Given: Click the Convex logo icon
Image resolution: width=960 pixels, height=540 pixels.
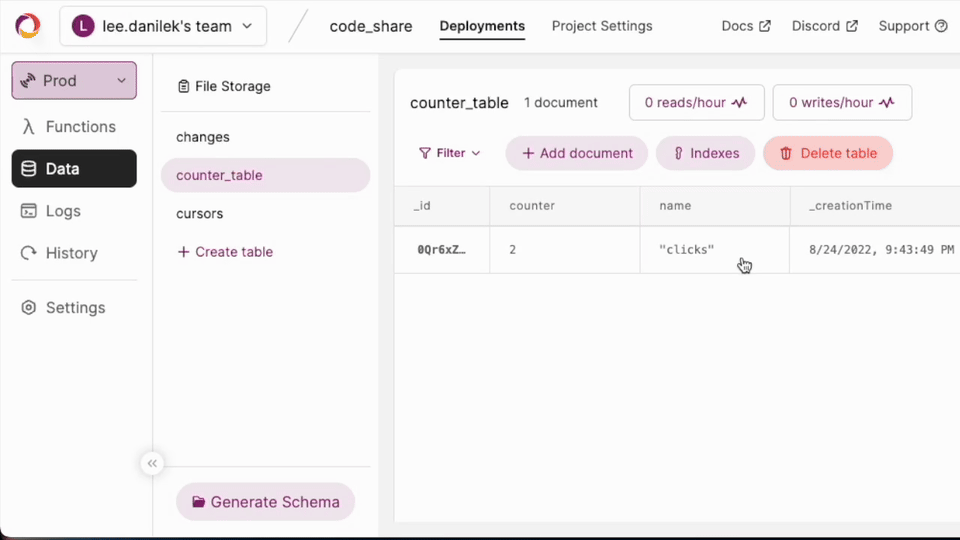Looking at the screenshot, I should pos(27,26).
